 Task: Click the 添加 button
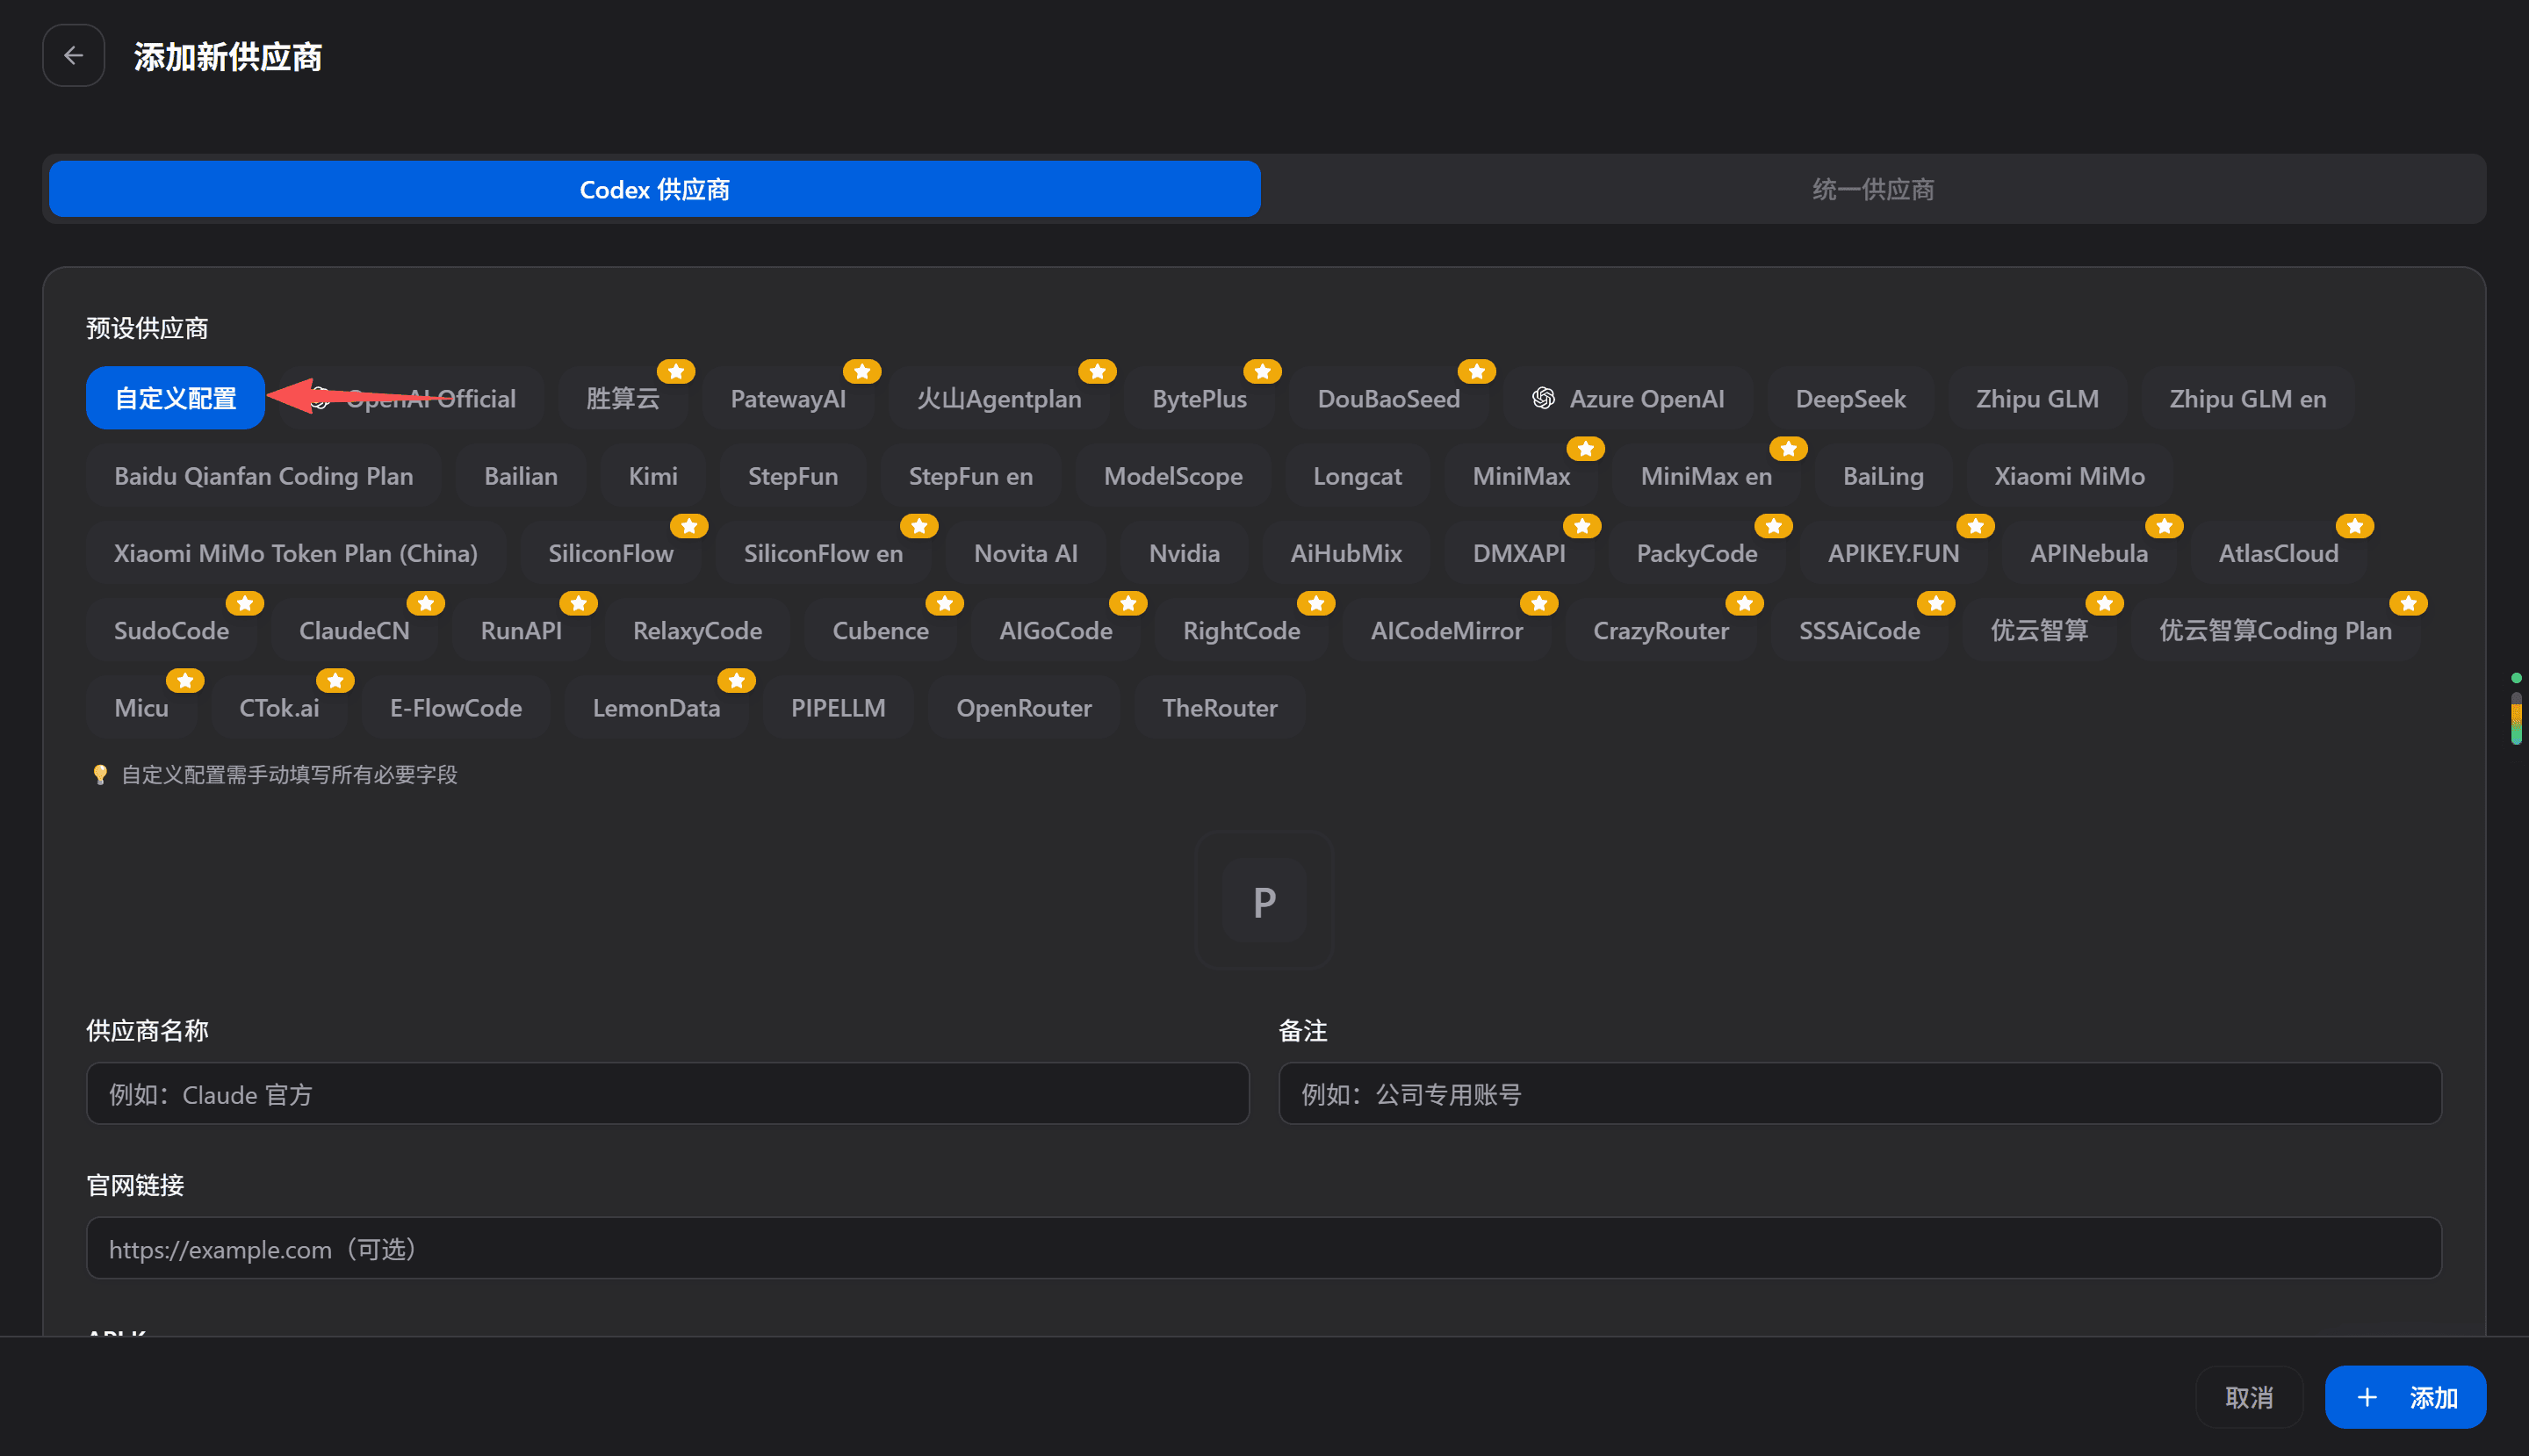coord(2405,1397)
